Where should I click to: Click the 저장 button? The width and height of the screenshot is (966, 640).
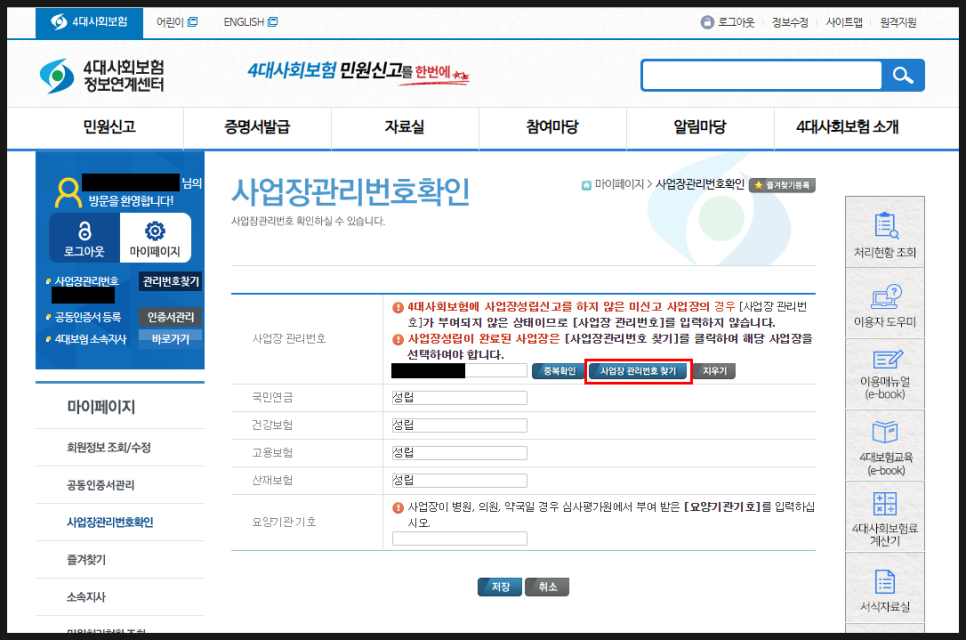(x=500, y=587)
